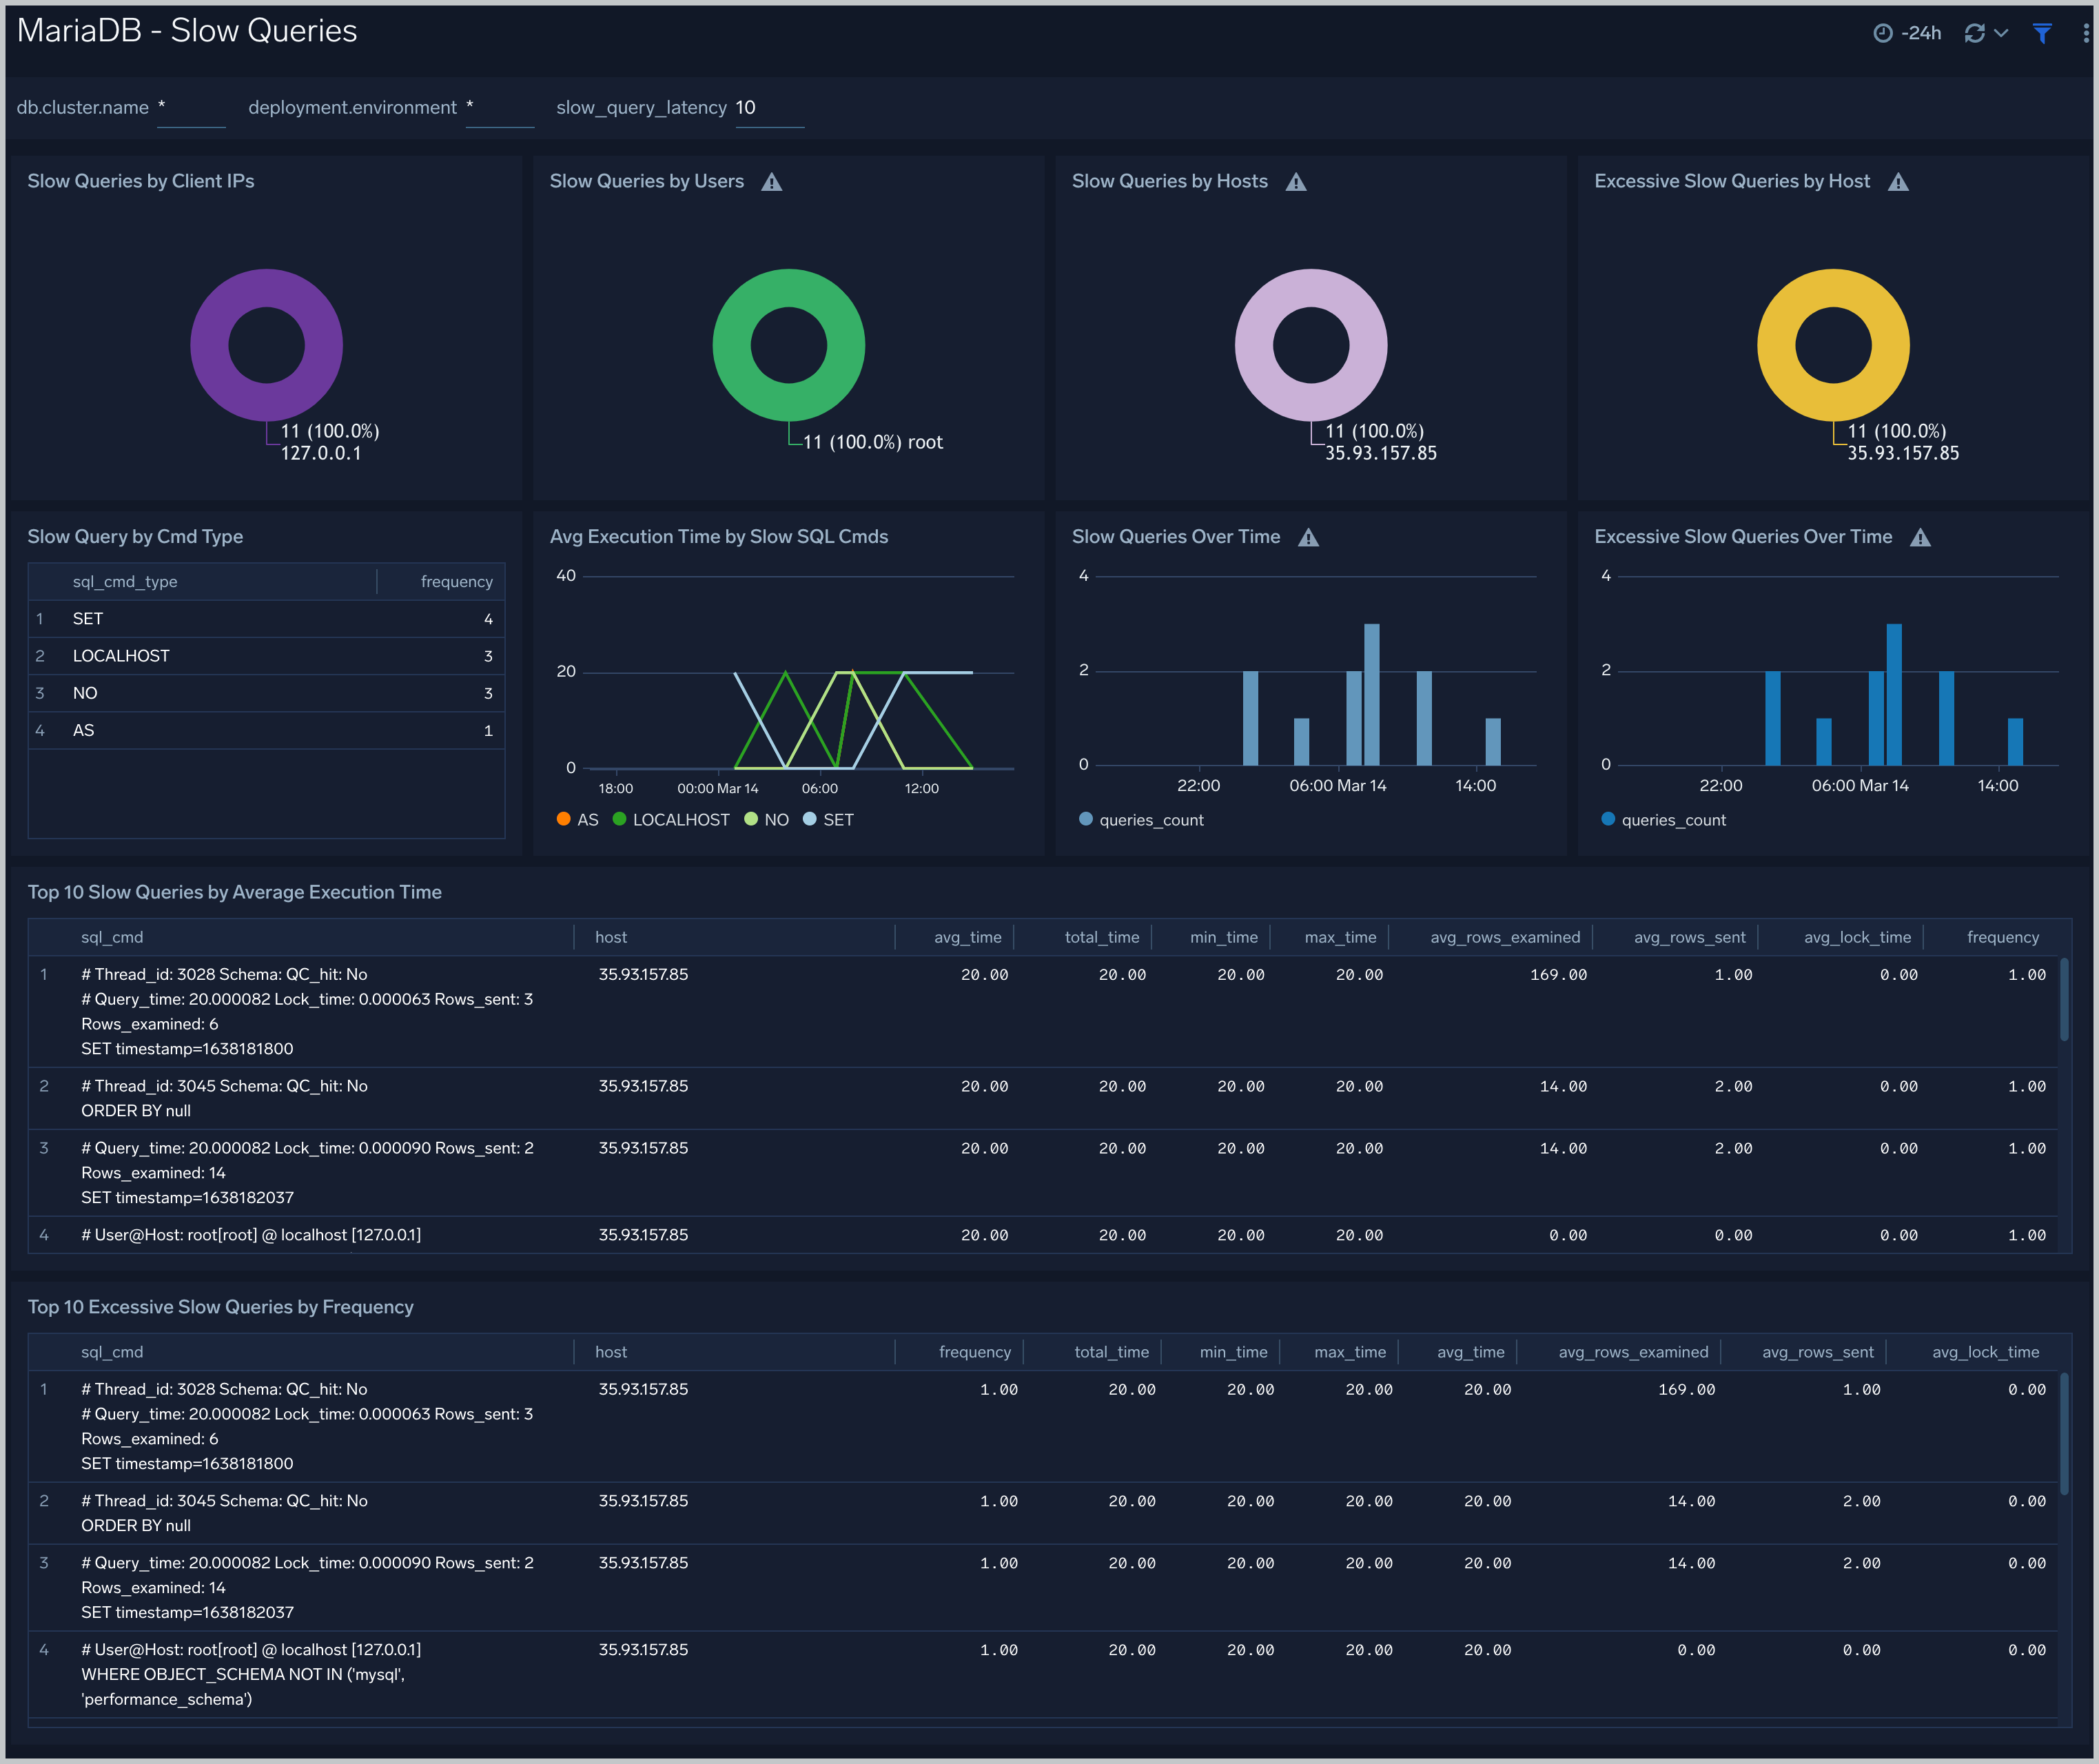The image size is (2099, 1764).
Task: Sort Excessive Frequency table by avg_rows_sent
Action: (x=1817, y=1353)
